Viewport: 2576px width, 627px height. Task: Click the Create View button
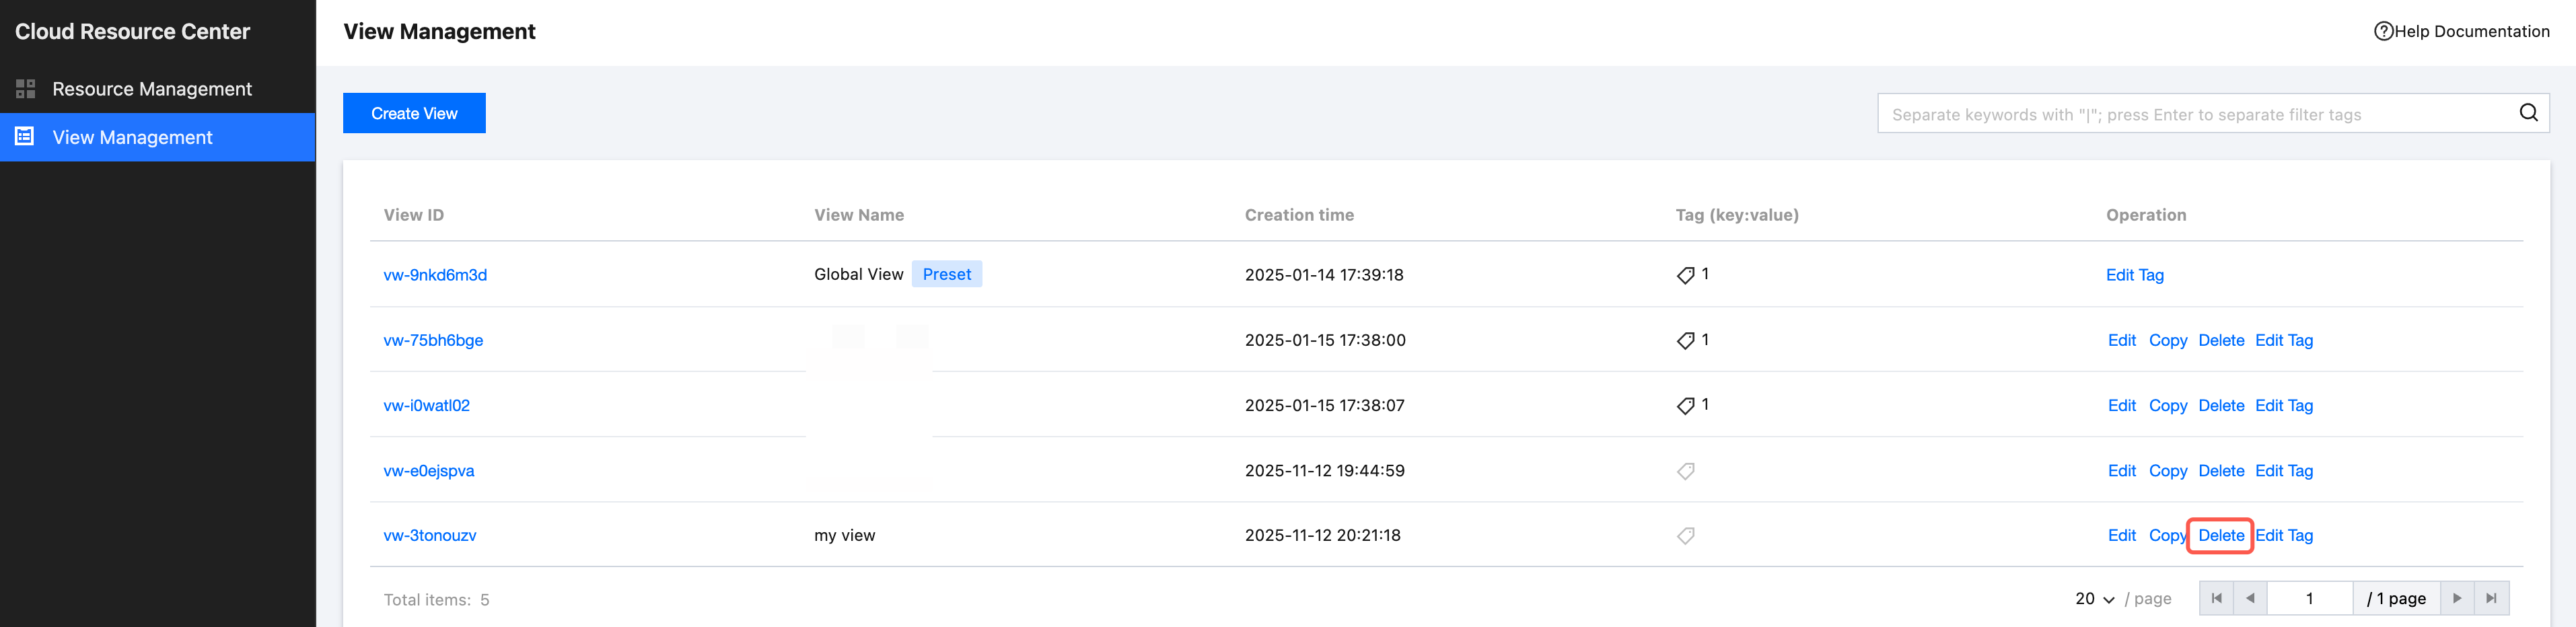coord(414,113)
